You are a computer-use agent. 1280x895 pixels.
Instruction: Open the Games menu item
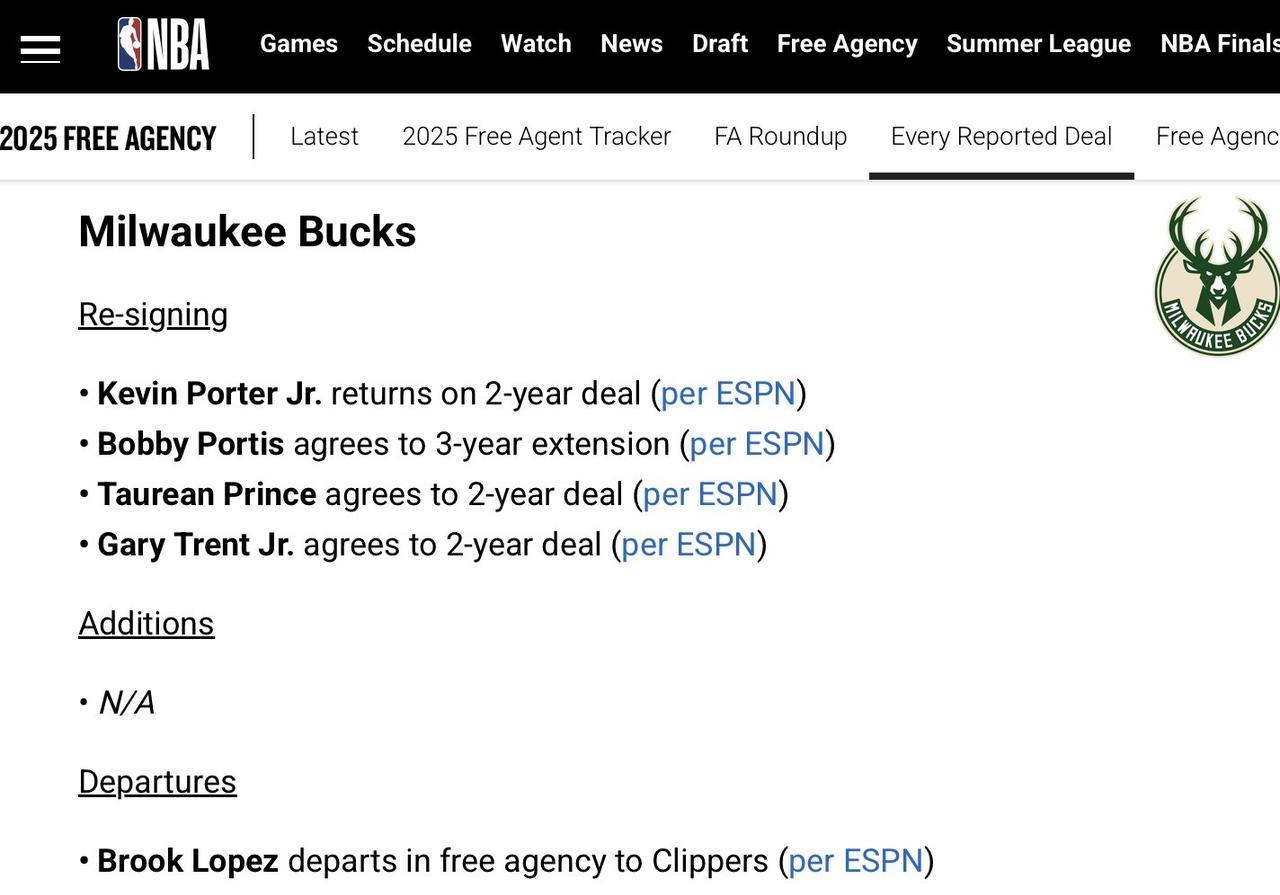(x=299, y=44)
